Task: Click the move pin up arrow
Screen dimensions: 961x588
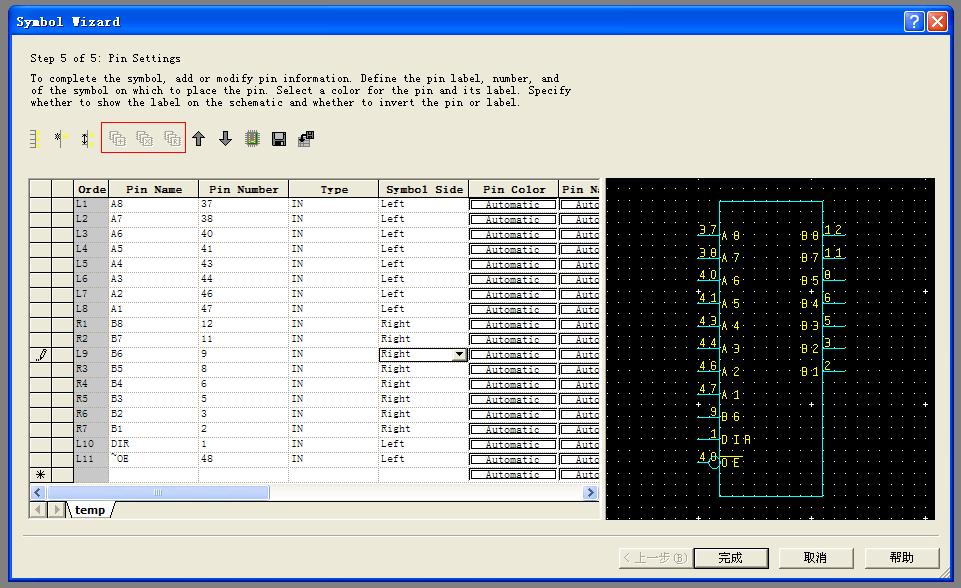Action: 199,139
